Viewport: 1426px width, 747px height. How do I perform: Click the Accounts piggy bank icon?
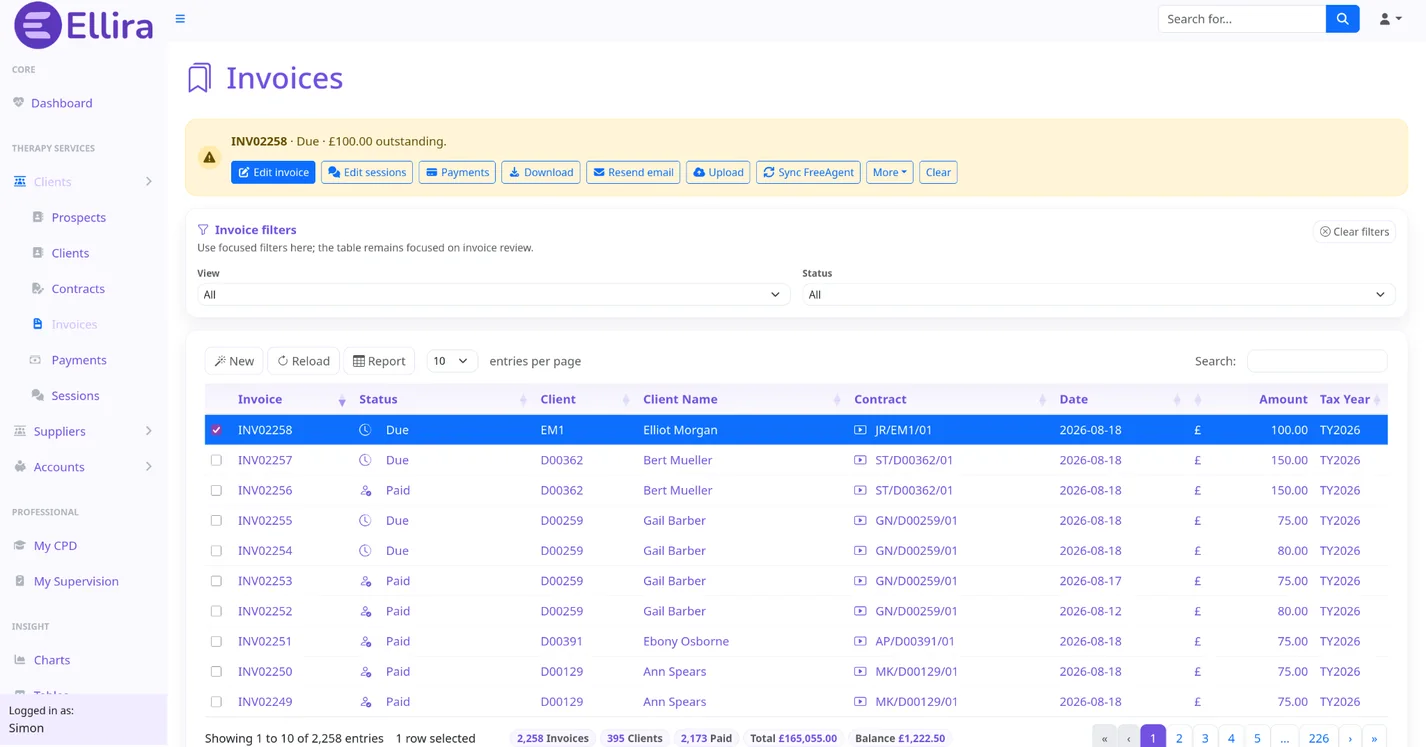(x=20, y=467)
